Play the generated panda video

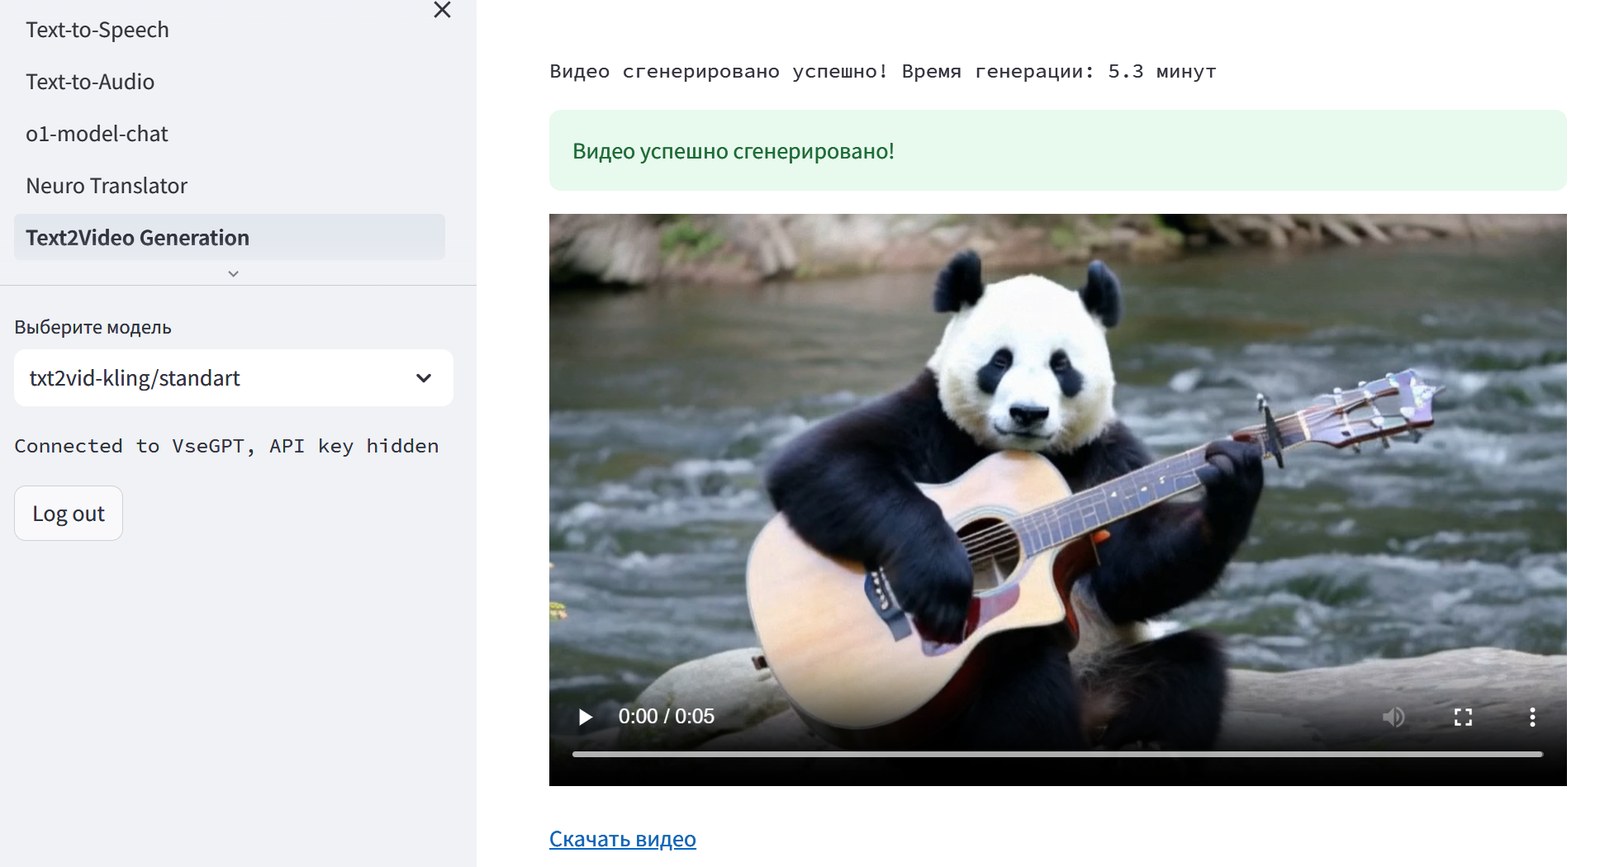coord(585,717)
